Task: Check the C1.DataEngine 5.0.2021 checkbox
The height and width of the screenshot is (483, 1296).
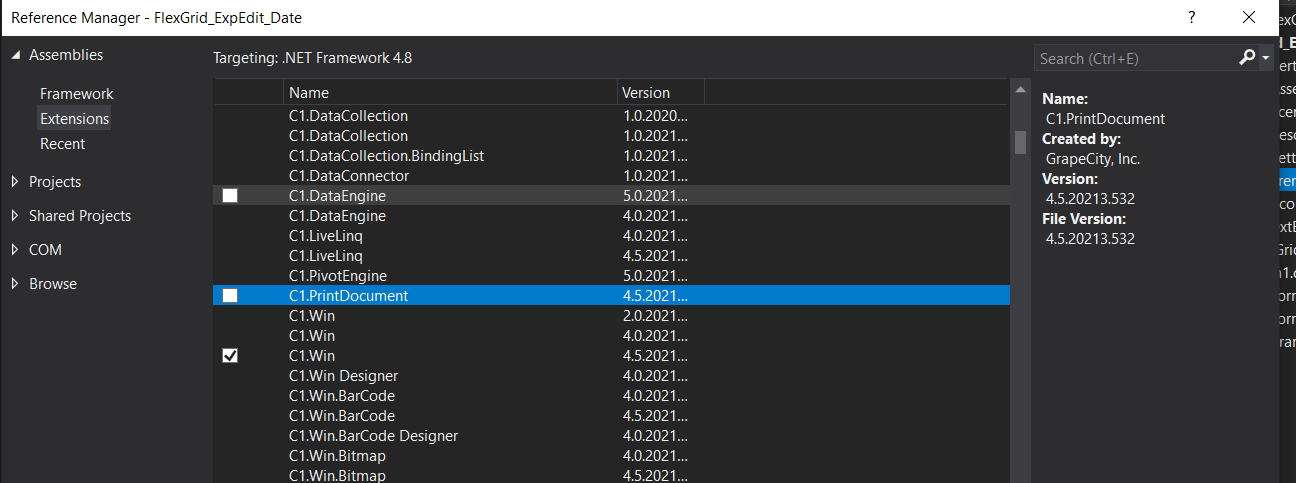Action: pyautogui.click(x=230, y=196)
